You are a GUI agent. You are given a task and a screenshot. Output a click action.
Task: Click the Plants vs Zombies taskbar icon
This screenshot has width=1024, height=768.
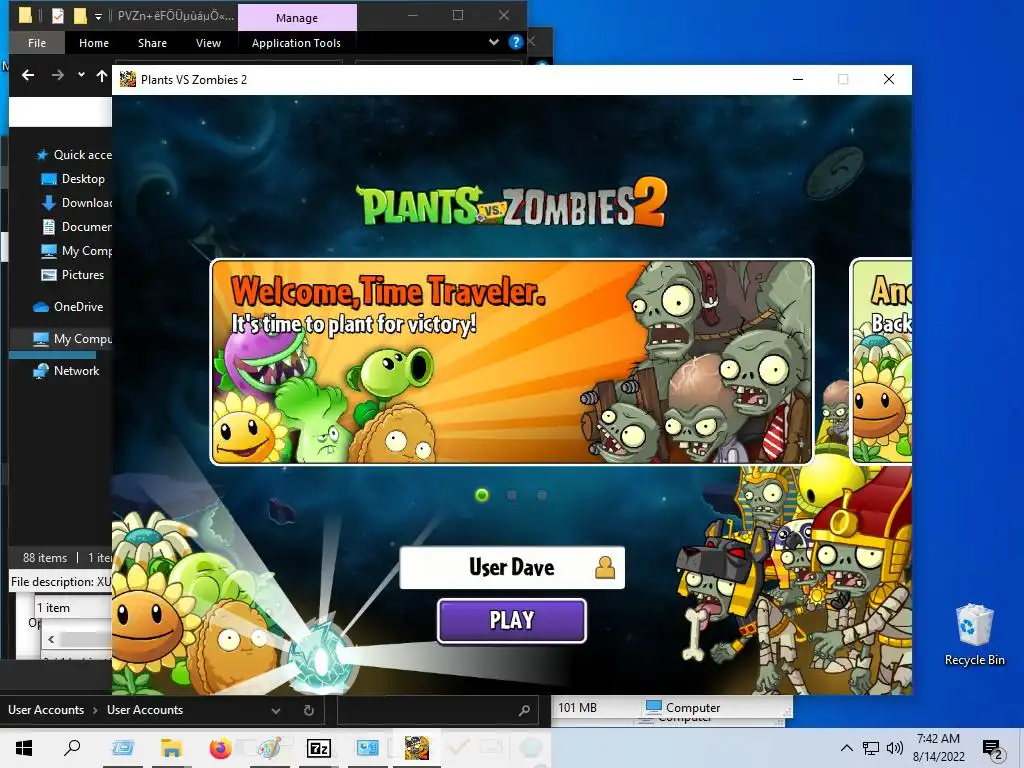pyautogui.click(x=417, y=748)
